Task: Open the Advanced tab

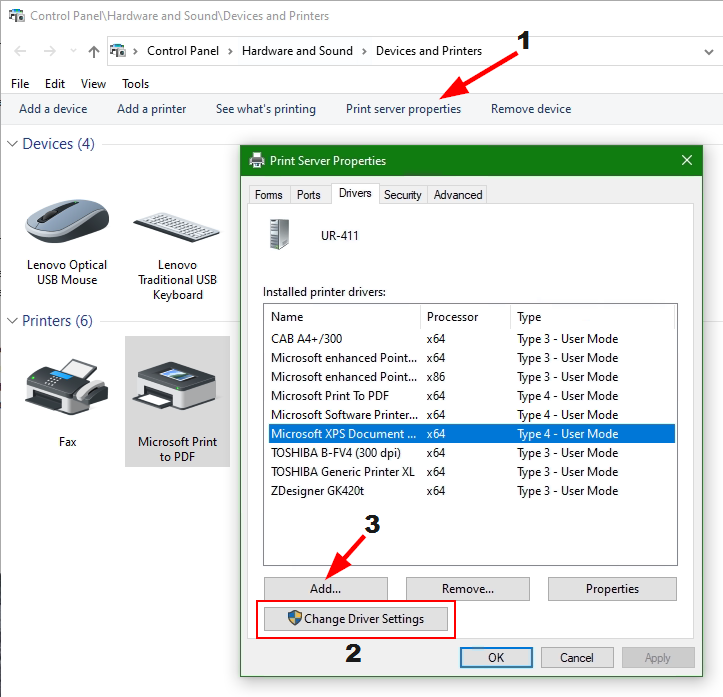Action: click(458, 195)
